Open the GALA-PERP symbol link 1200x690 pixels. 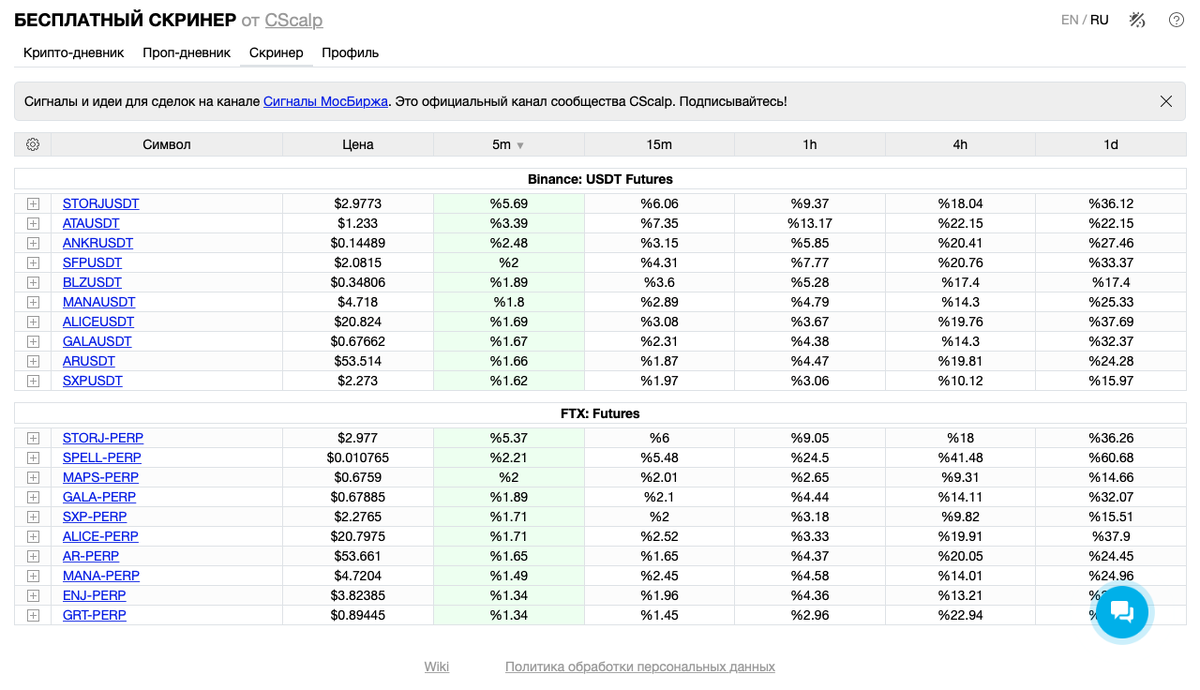click(99, 497)
